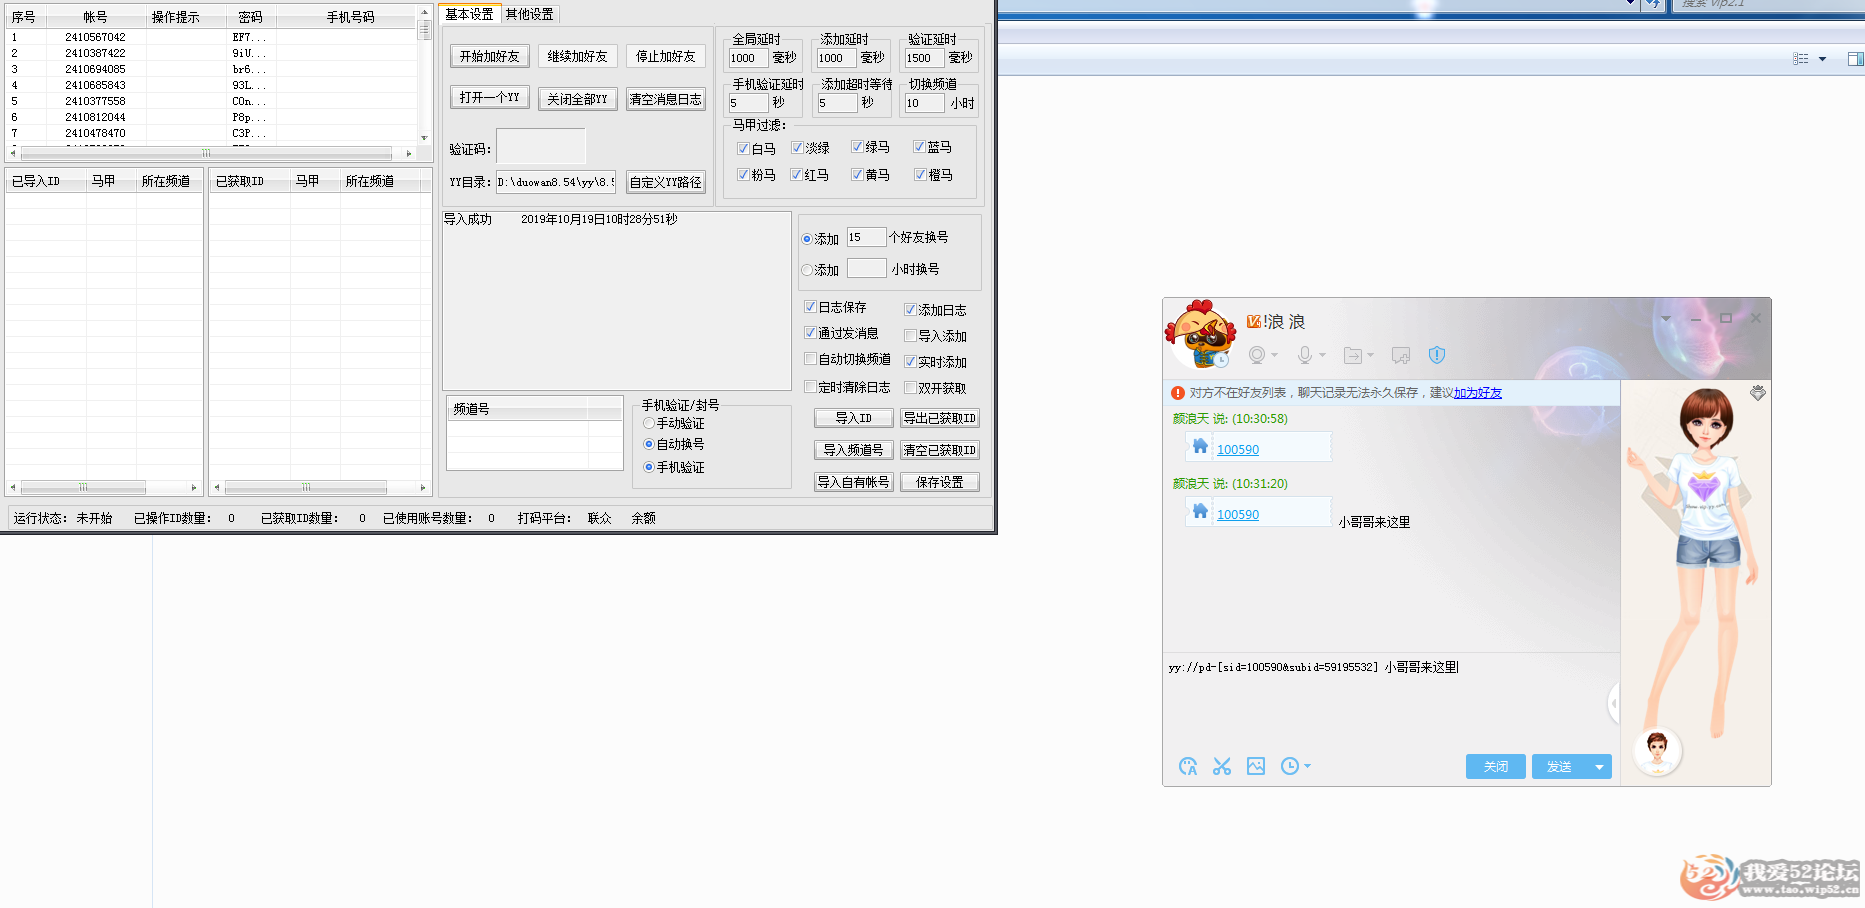Open the view options dropdown in the background window
Screen dimensions: 1865x908
[x=1822, y=59]
